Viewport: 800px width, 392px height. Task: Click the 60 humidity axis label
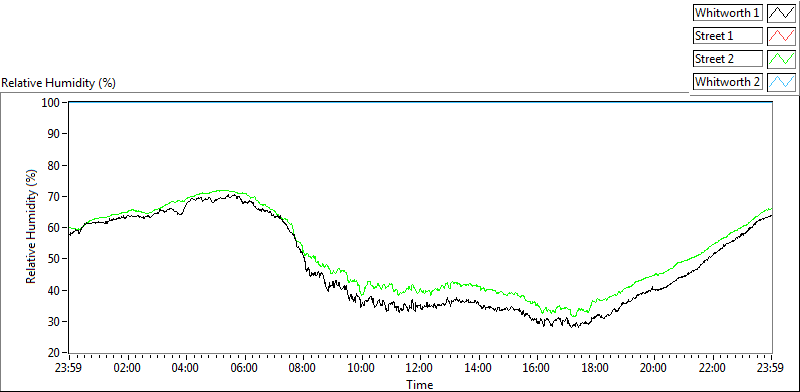pos(55,228)
